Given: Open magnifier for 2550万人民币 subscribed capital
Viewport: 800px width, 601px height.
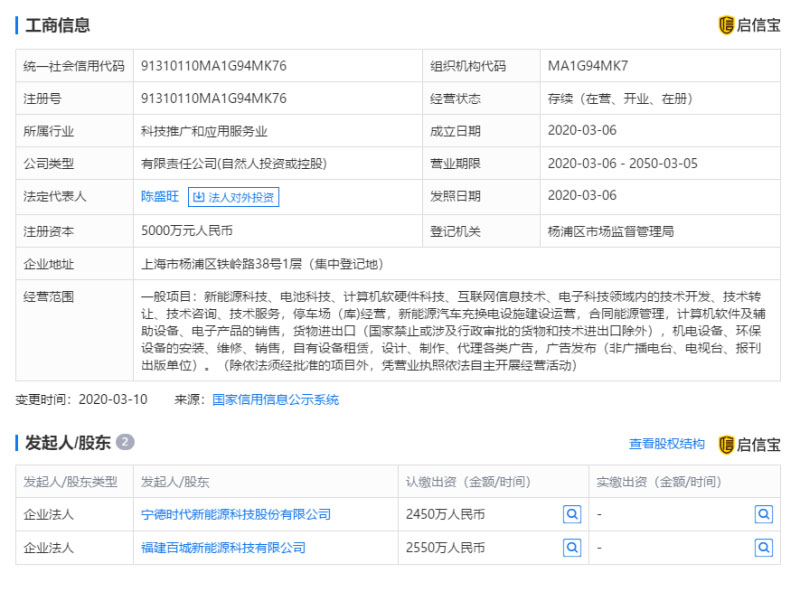Looking at the screenshot, I should pos(571,547).
